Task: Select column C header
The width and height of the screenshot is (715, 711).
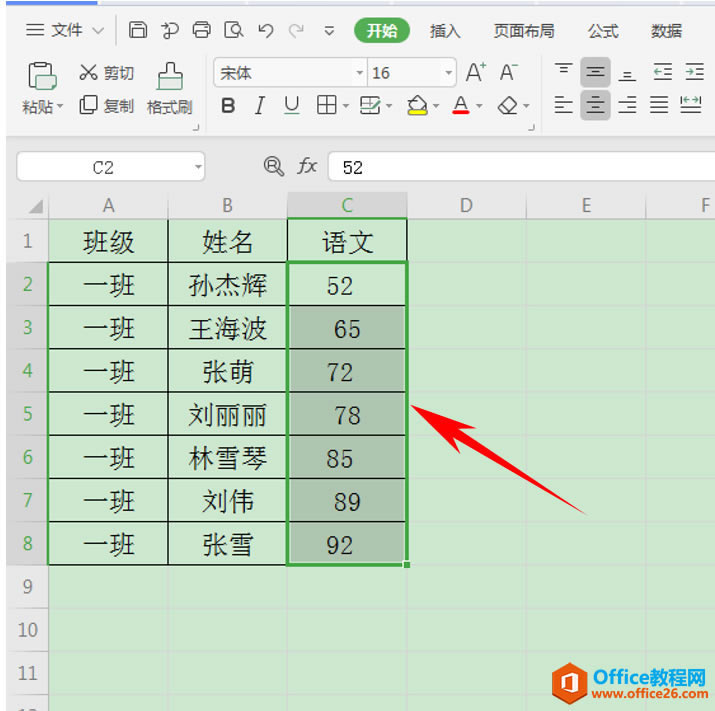Action: pos(347,205)
